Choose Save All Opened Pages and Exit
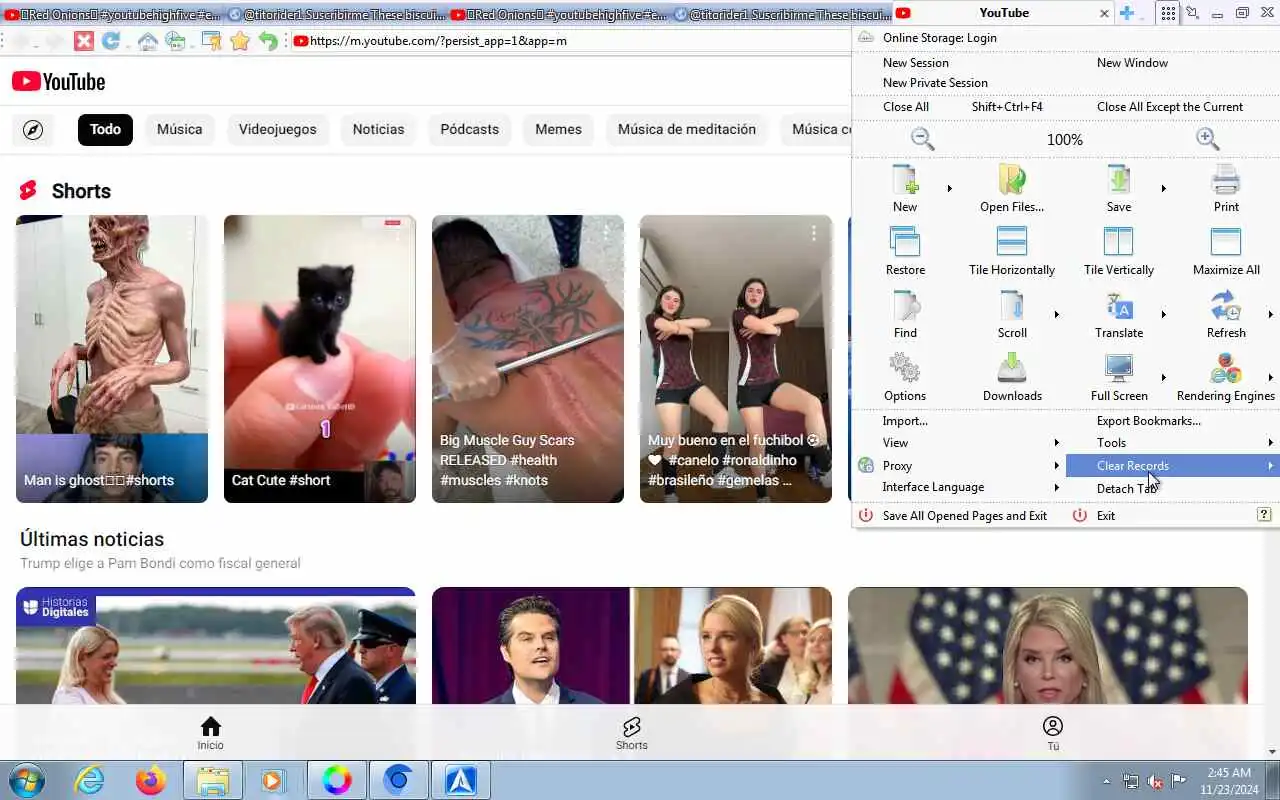The image size is (1280, 800). (964, 516)
